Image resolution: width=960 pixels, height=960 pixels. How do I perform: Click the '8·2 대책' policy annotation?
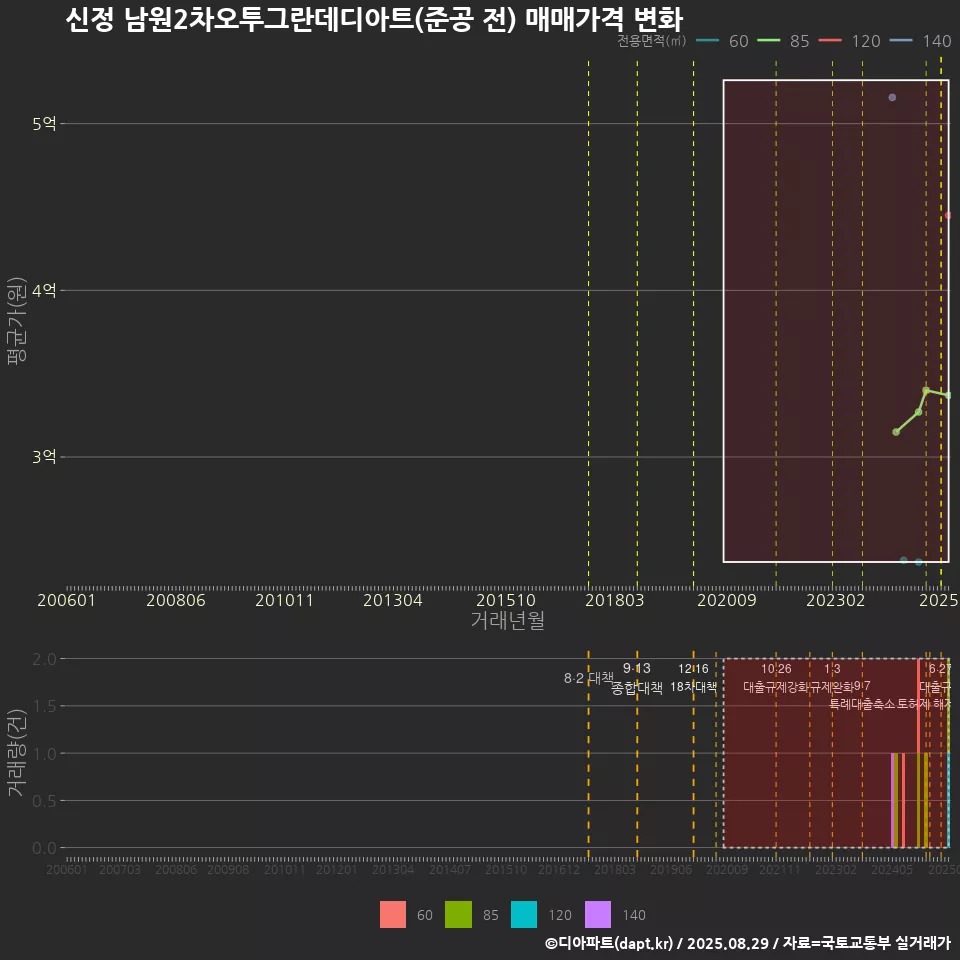(589, 678)
